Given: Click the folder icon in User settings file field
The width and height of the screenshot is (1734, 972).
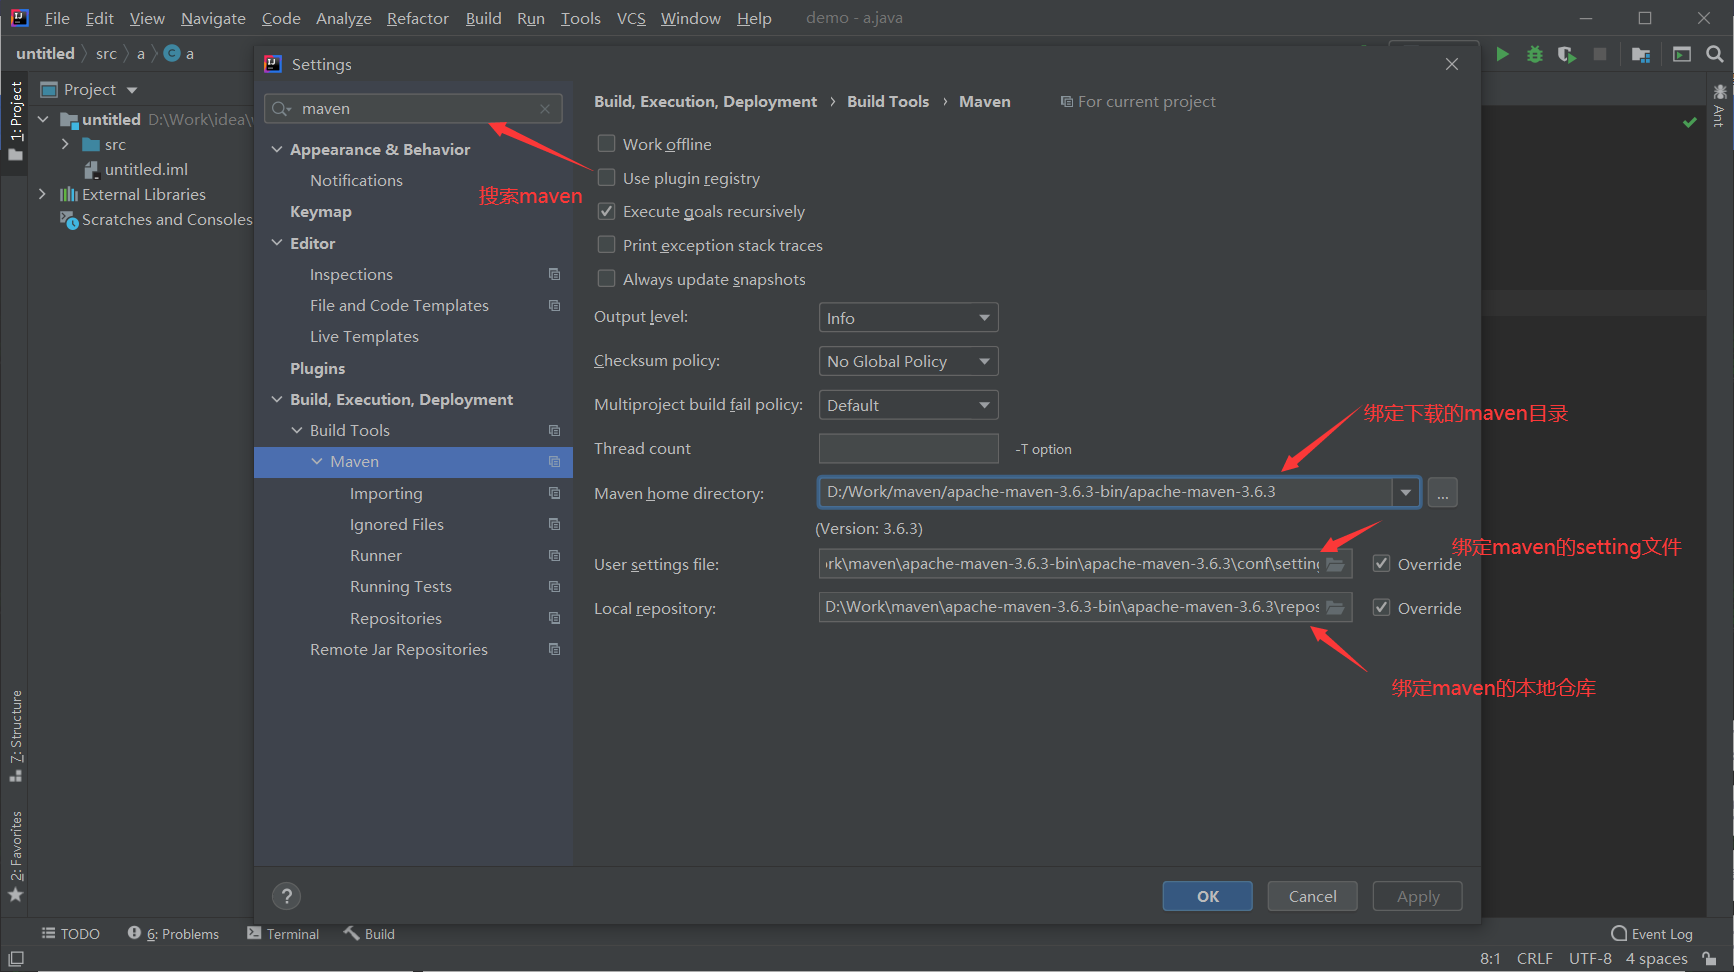Looking at the screenshot, I should (x=1335, y=564).
